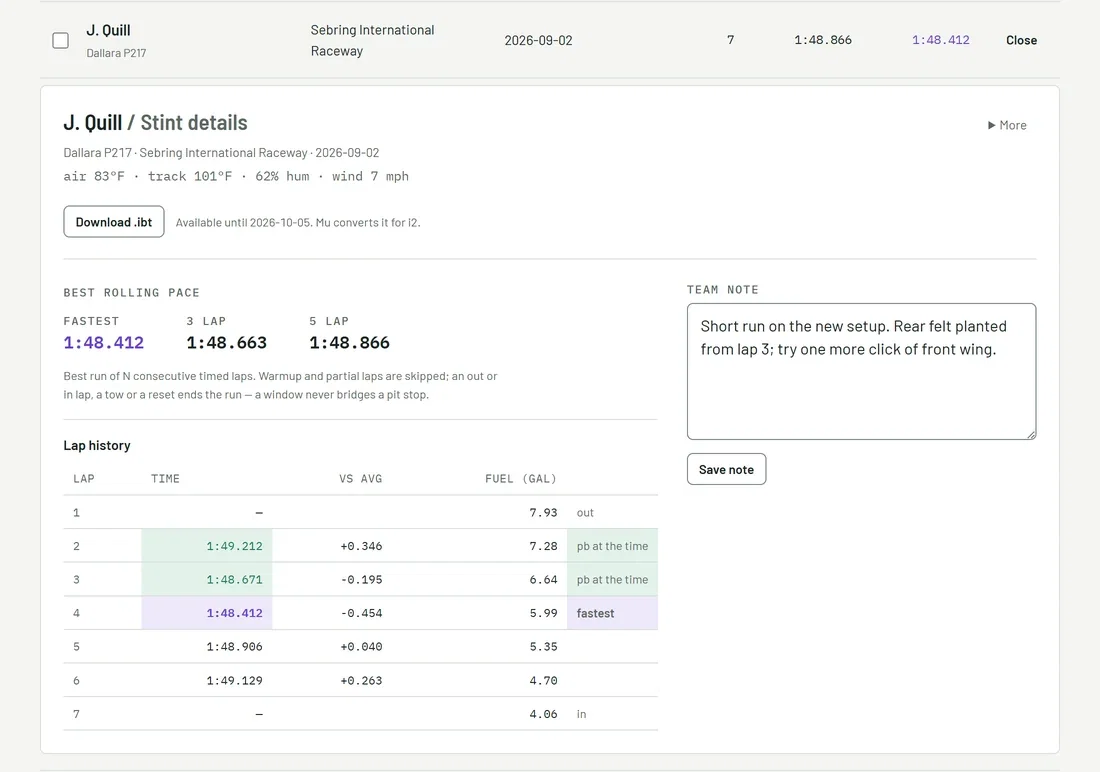1100x772 pixels.
Task: Click the BEST ROLLING PACE label
Action: pyautogui.click(x=132, y=293)
